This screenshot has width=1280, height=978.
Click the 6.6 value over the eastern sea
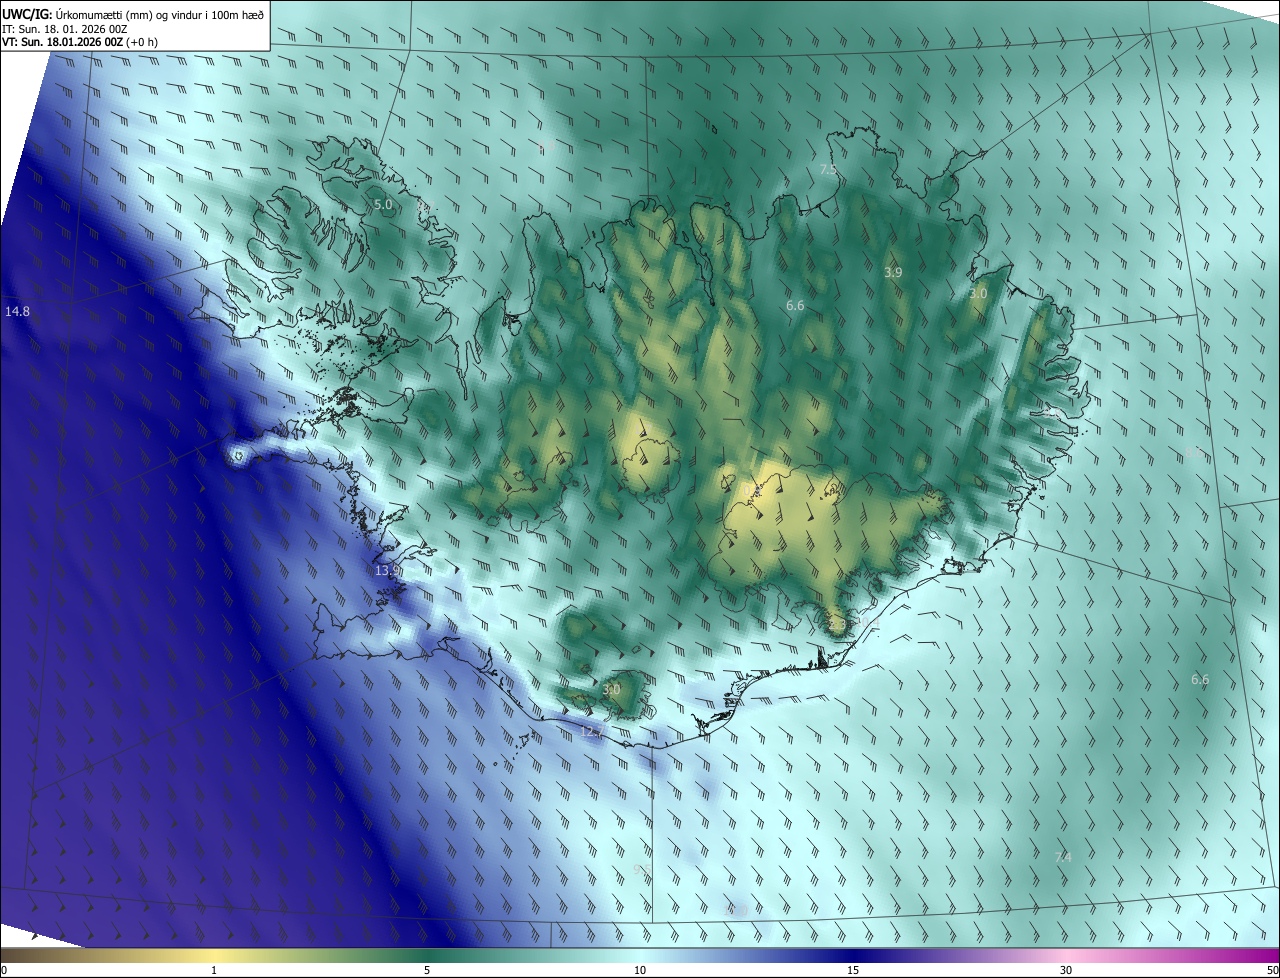pyautogui.click(x=1200, y=680)
